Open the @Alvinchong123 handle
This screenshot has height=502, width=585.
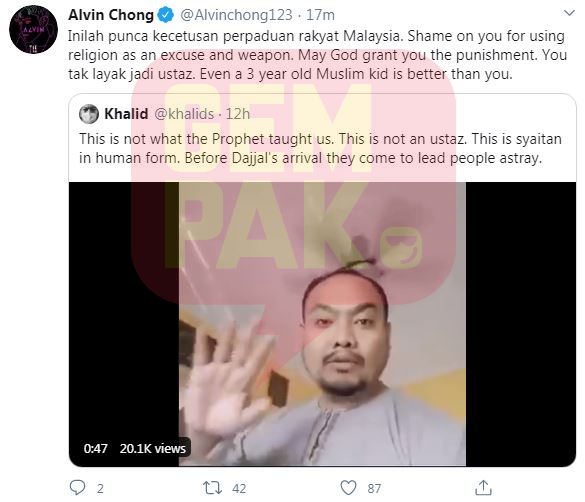(x=236, y=15)
